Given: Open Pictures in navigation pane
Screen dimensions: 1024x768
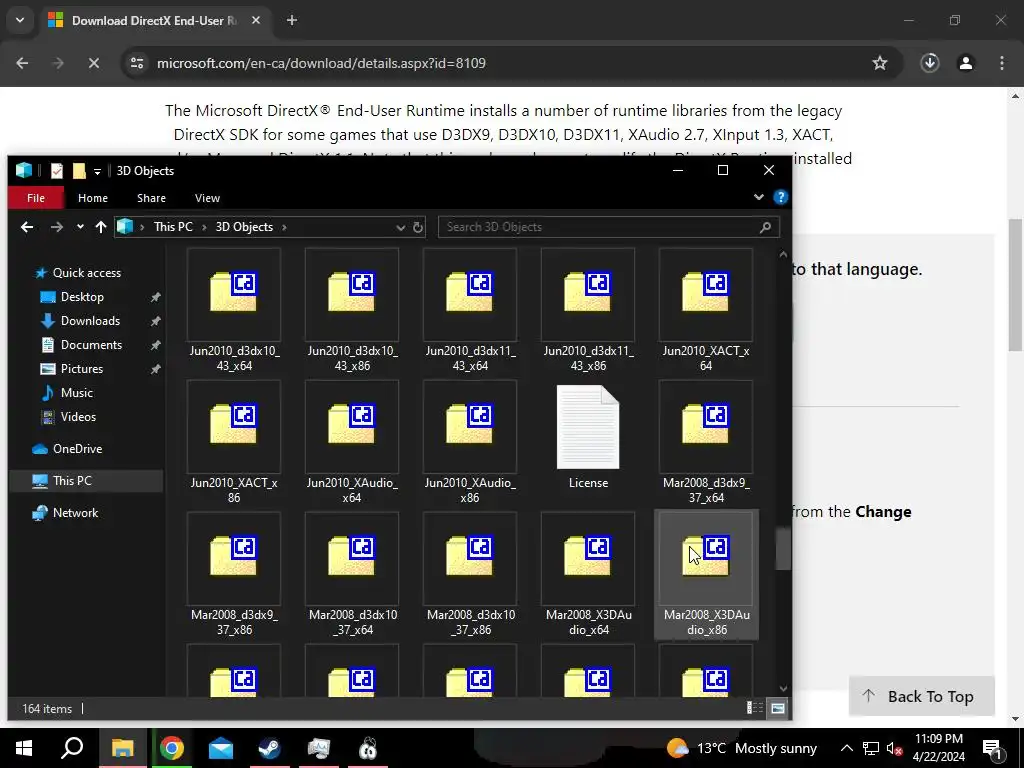Looking at the screenshot, I should tap(82, 369).
